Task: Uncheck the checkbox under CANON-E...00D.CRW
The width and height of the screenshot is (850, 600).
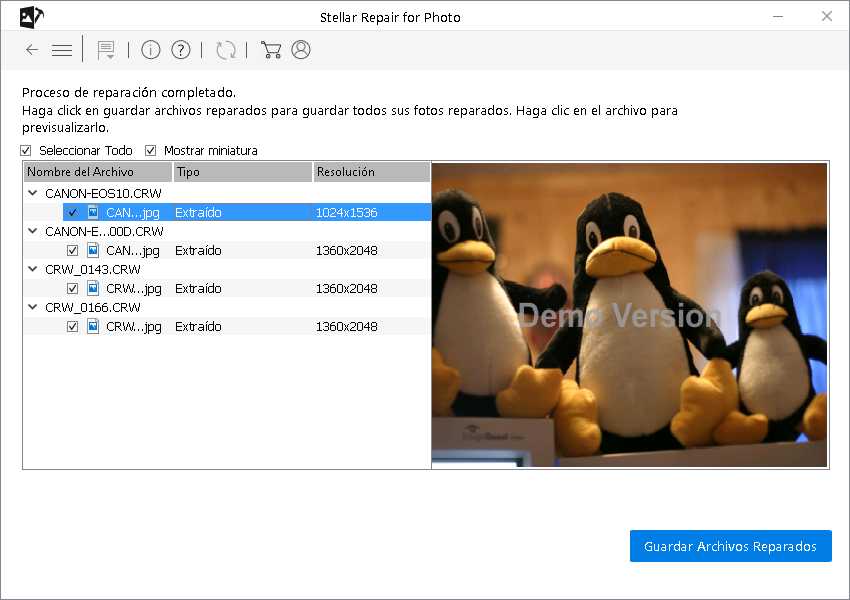Action: pos(72,250)
